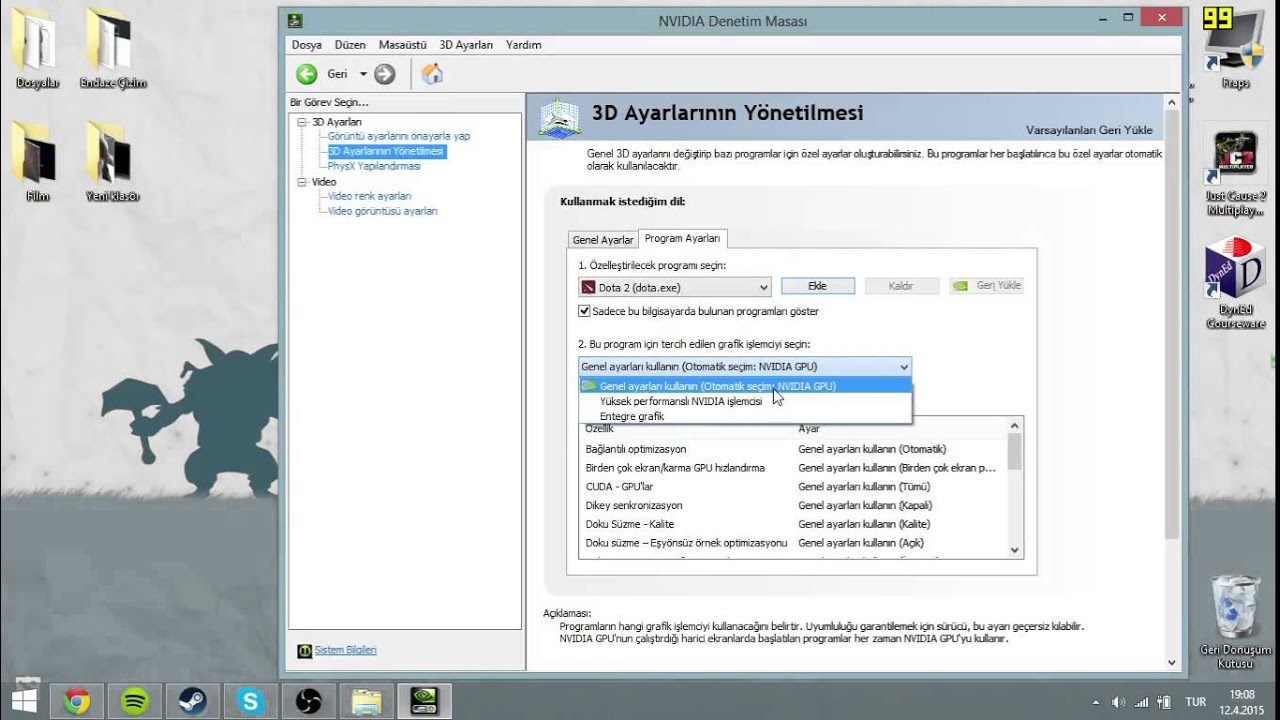Click the Film desktop folder
The width and height of the screenshot is (1280, 720).
38,161
